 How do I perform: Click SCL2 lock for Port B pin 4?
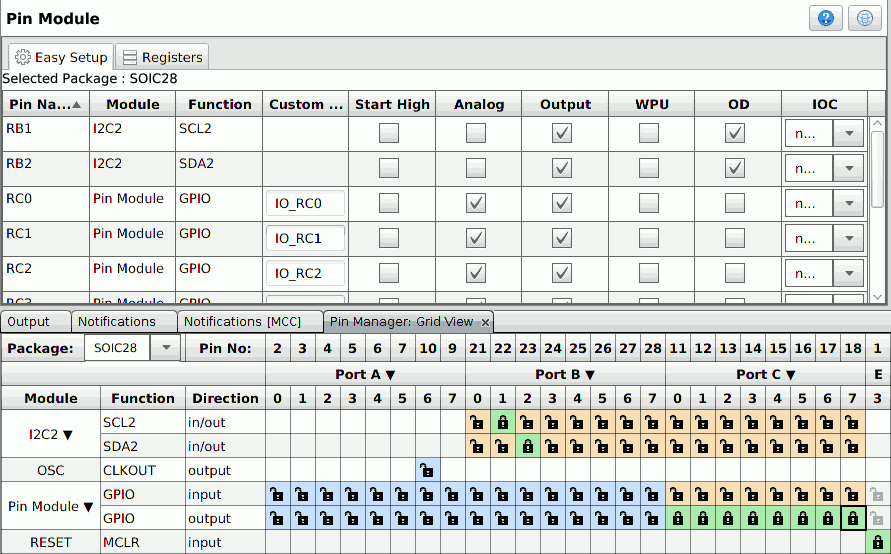[x=577, y=423]
